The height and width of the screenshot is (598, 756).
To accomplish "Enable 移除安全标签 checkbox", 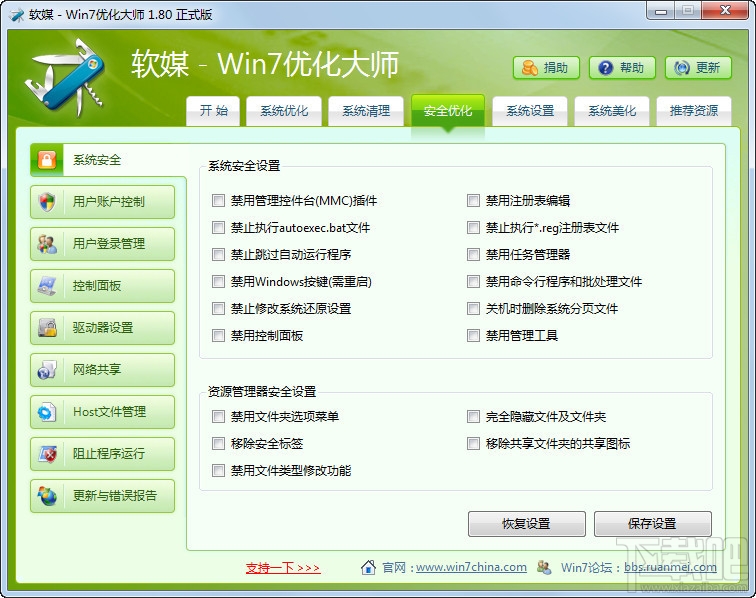I will click(218, 443).
